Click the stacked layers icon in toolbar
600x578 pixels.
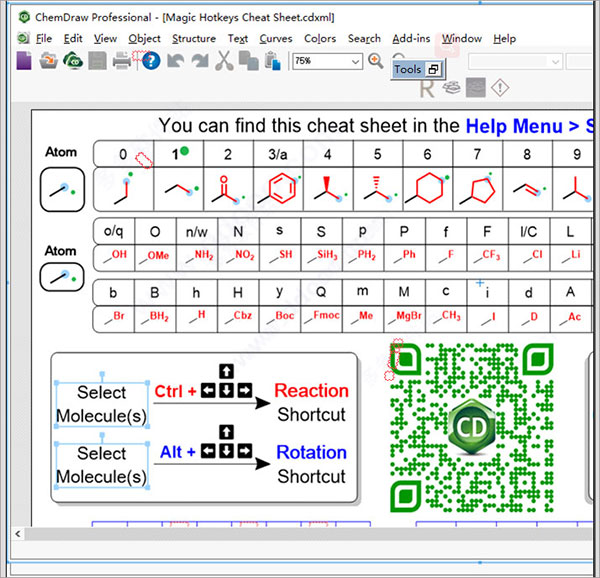coord(452,88)
